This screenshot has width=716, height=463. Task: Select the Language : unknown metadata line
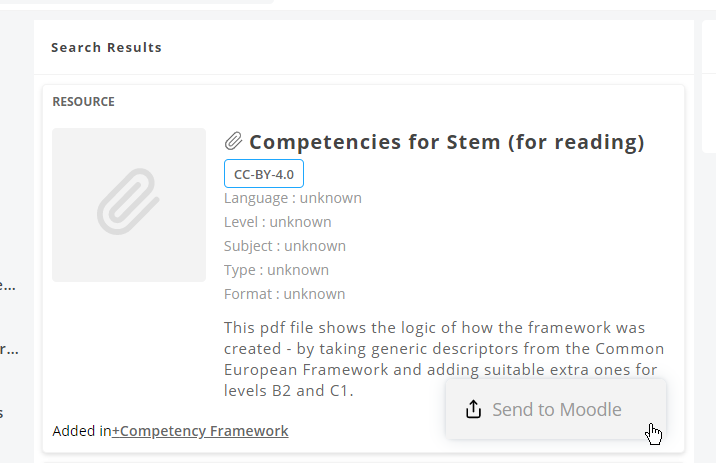point(293,198)
